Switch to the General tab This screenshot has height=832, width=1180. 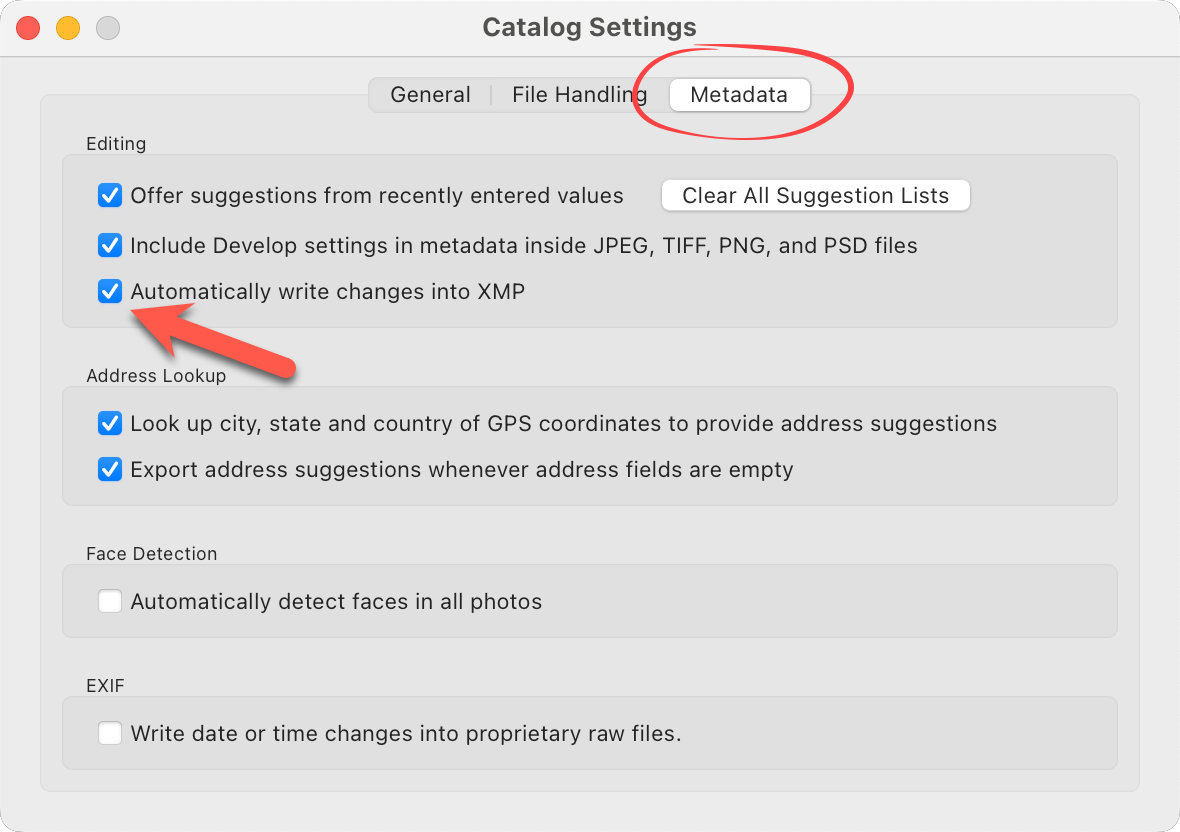point(430,95)
